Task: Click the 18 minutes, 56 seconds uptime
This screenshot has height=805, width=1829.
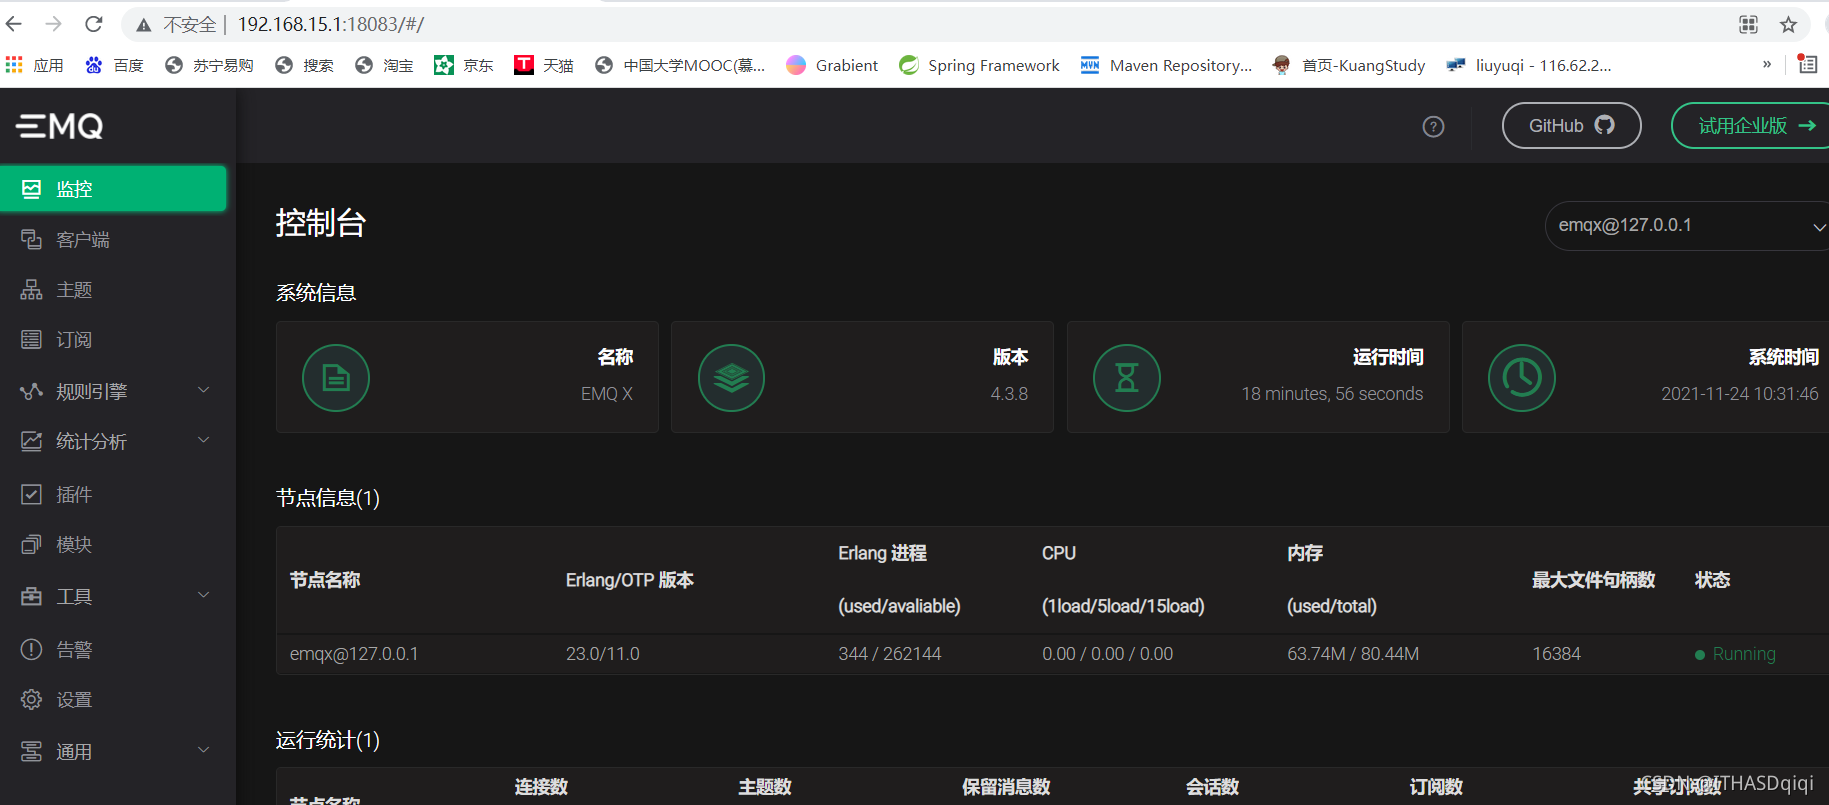Action: pos(1332,394)
